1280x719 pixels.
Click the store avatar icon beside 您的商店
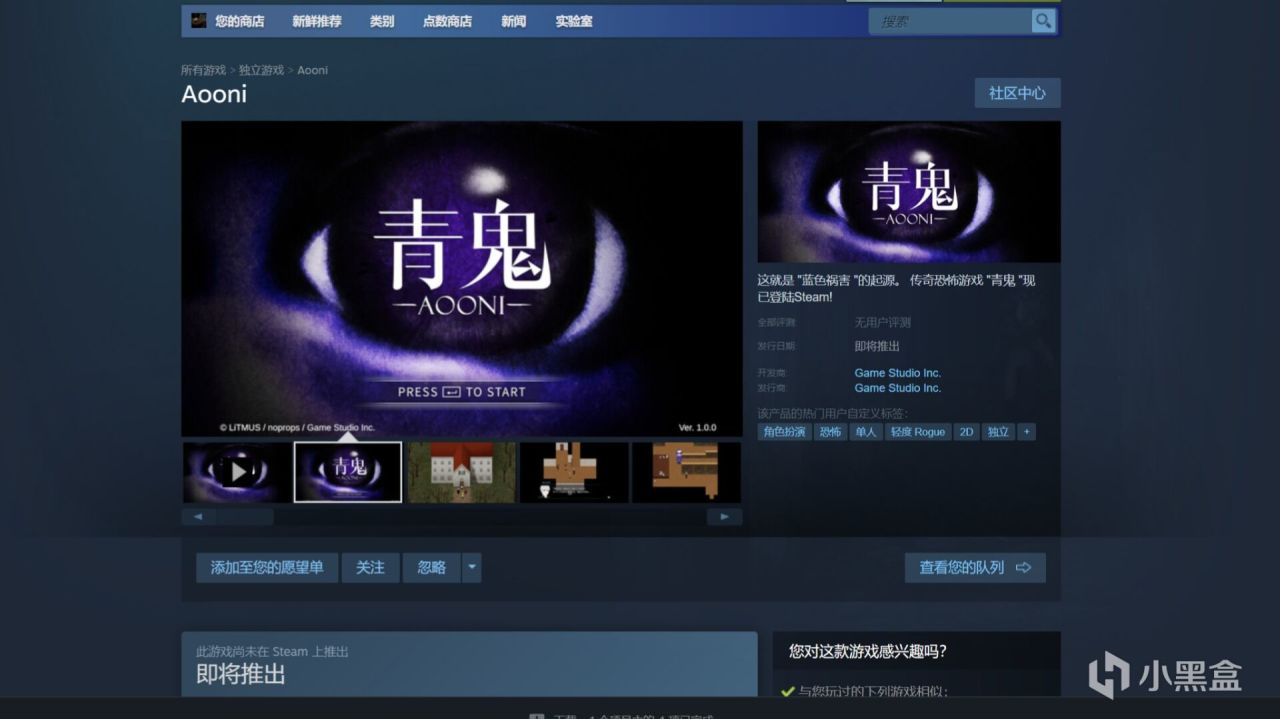click(x=199, y=21)
